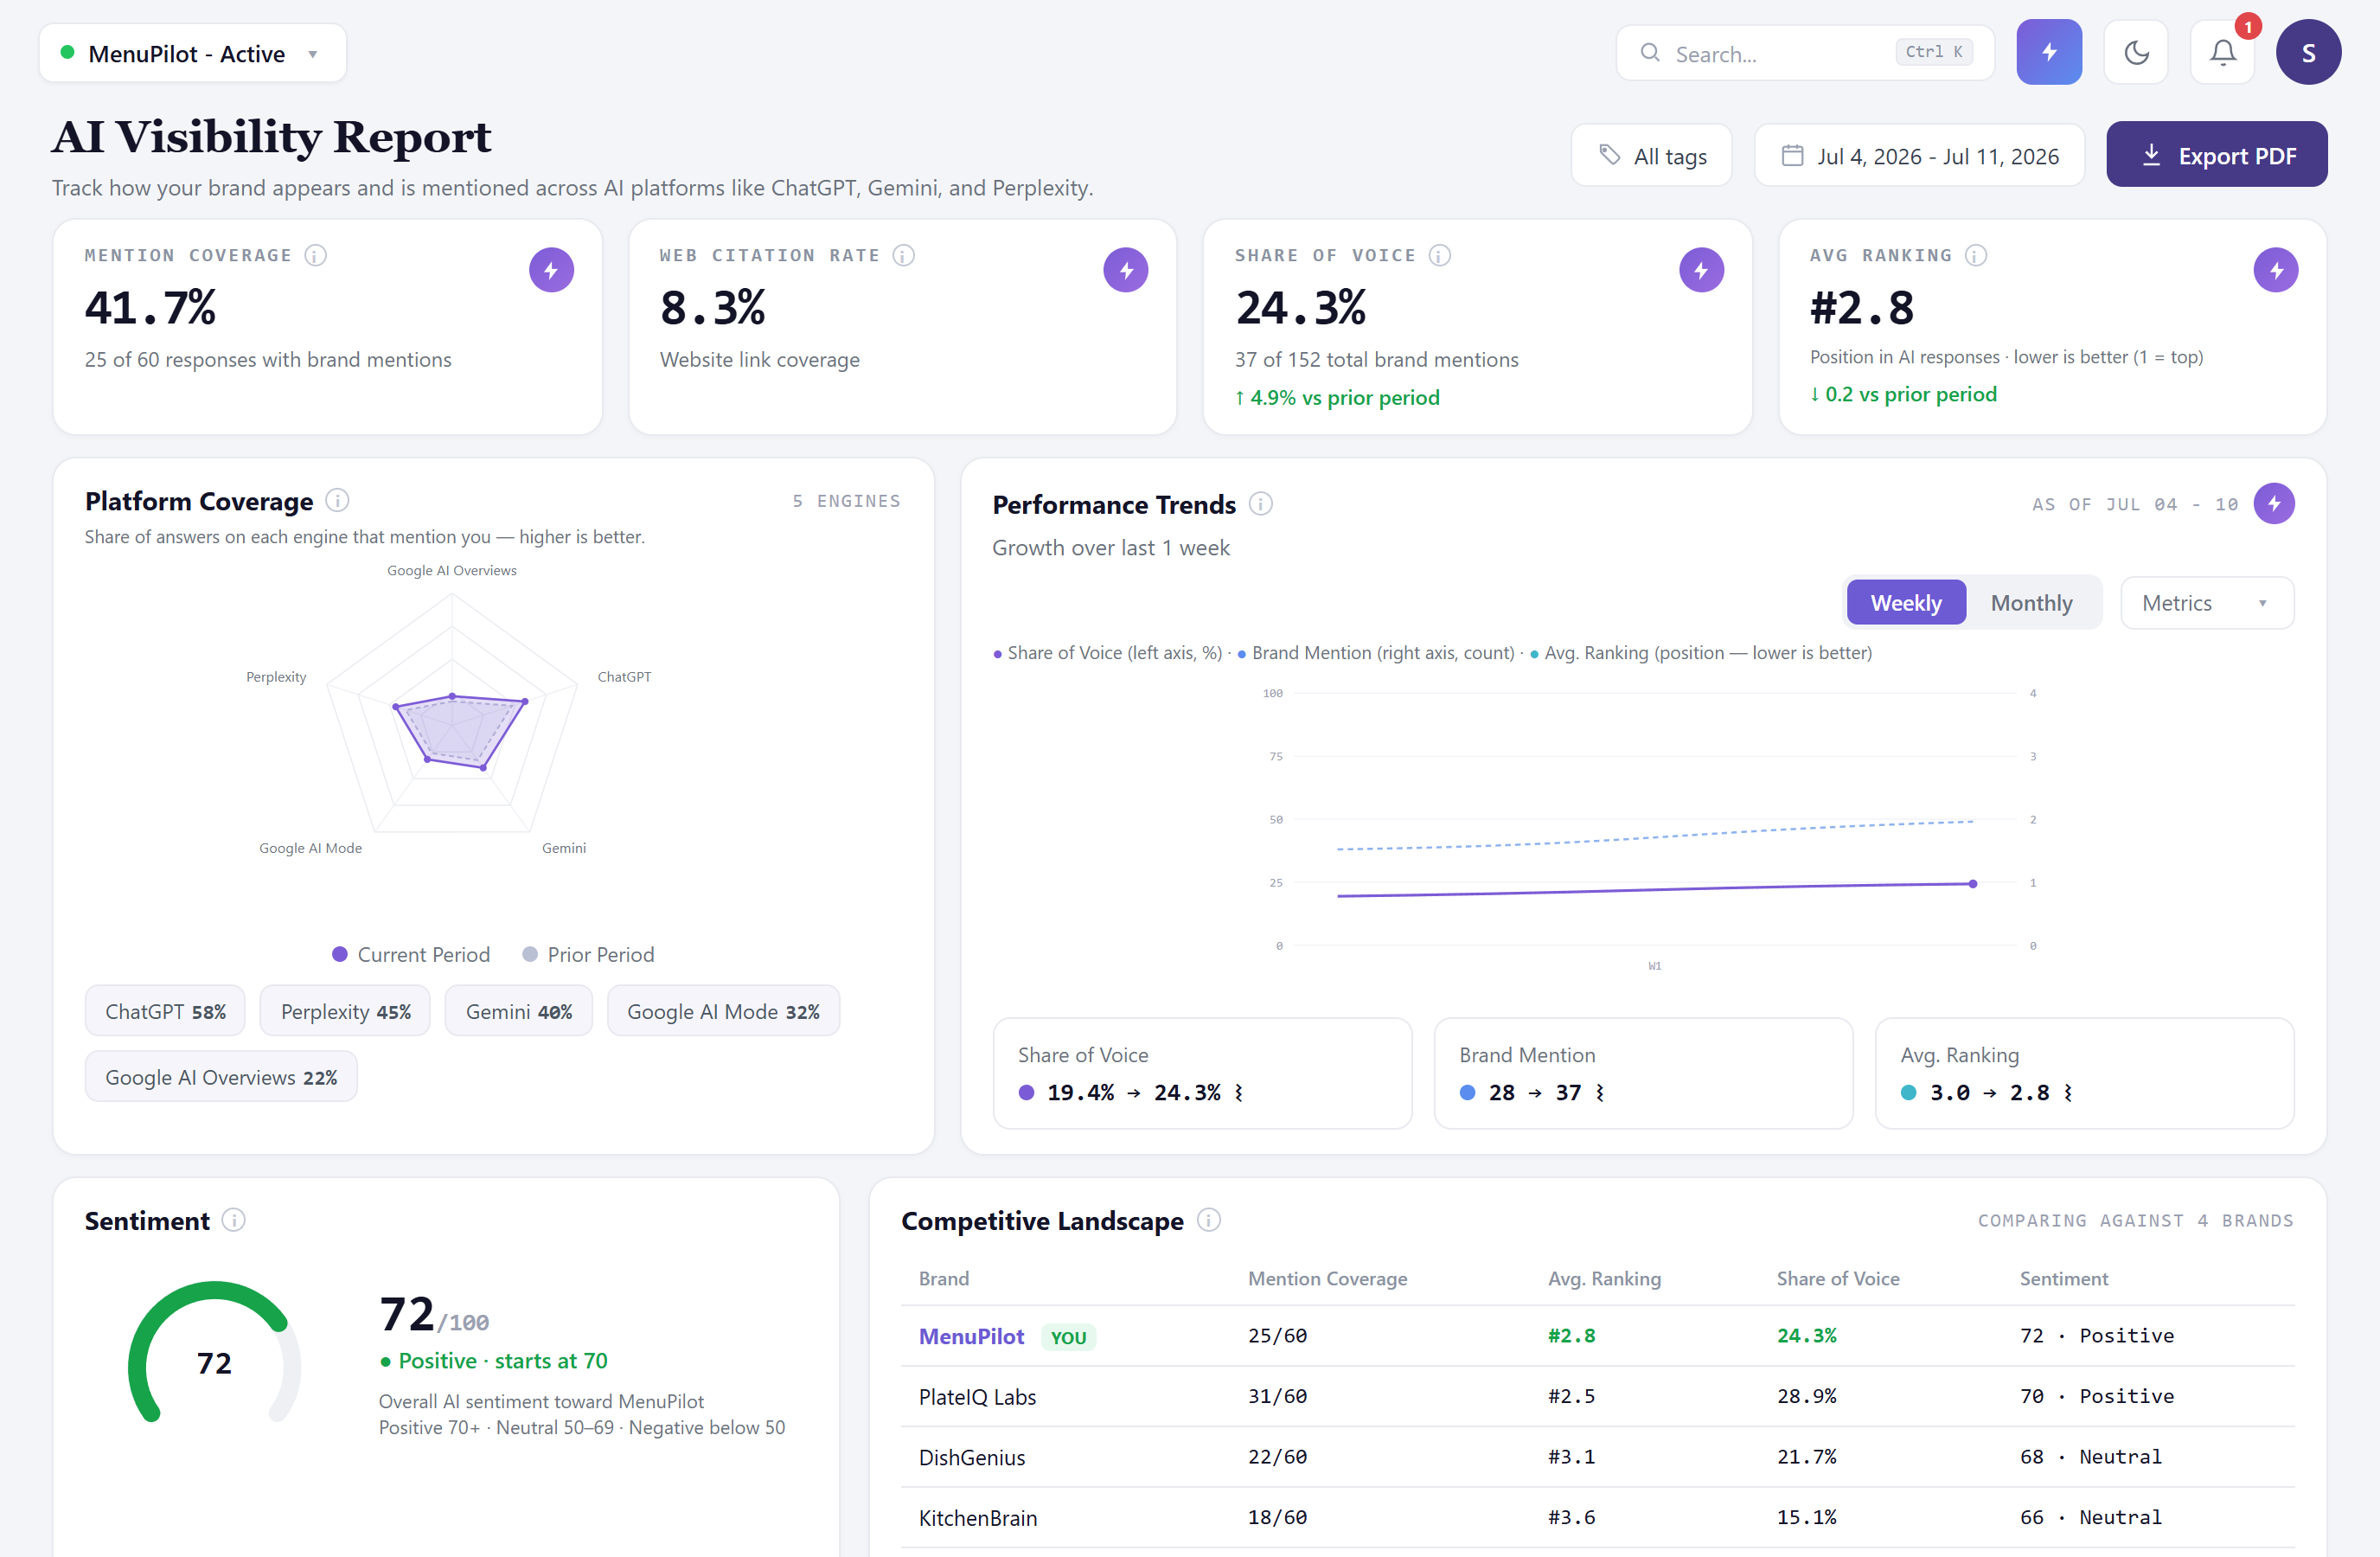Switch to the Monthly tab
Screen dimensions: 2380x1557
click(2031, 603)
